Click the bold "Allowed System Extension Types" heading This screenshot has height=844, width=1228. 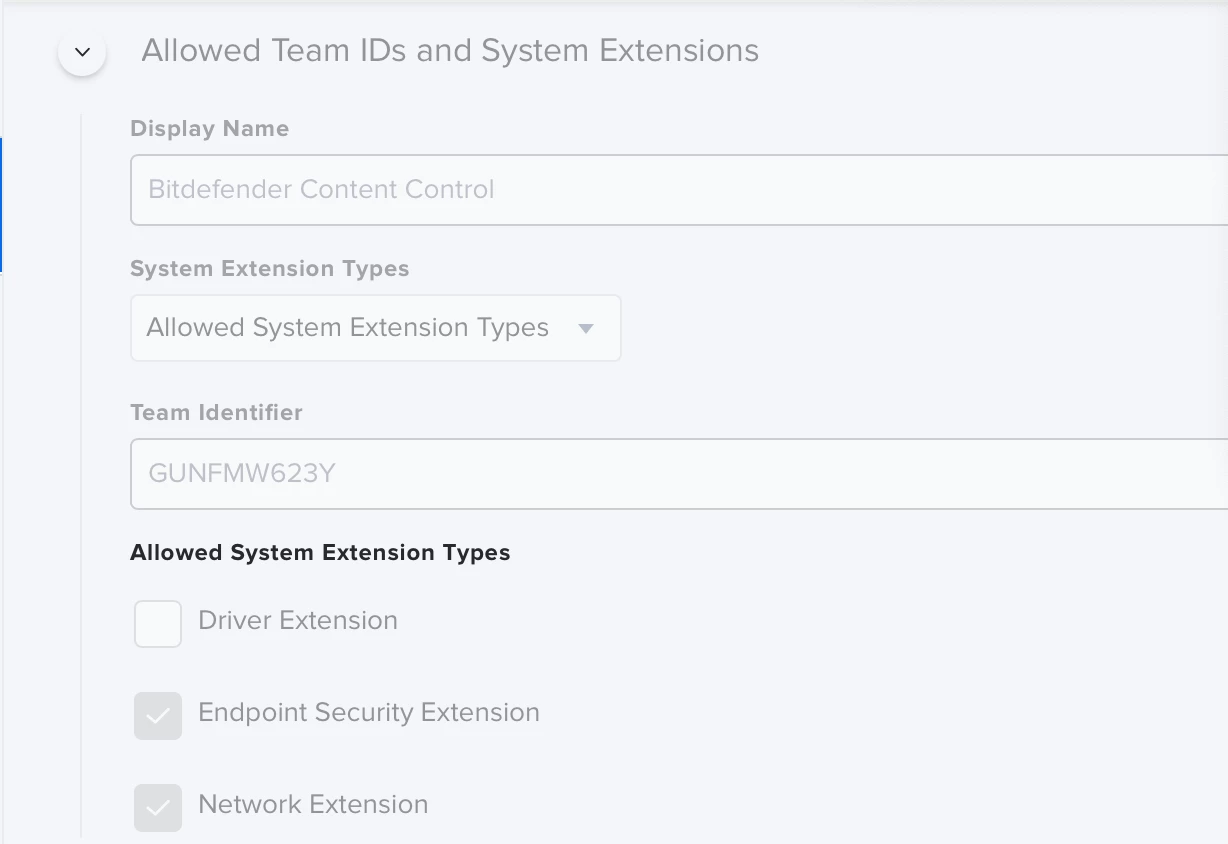coord(320,553)
